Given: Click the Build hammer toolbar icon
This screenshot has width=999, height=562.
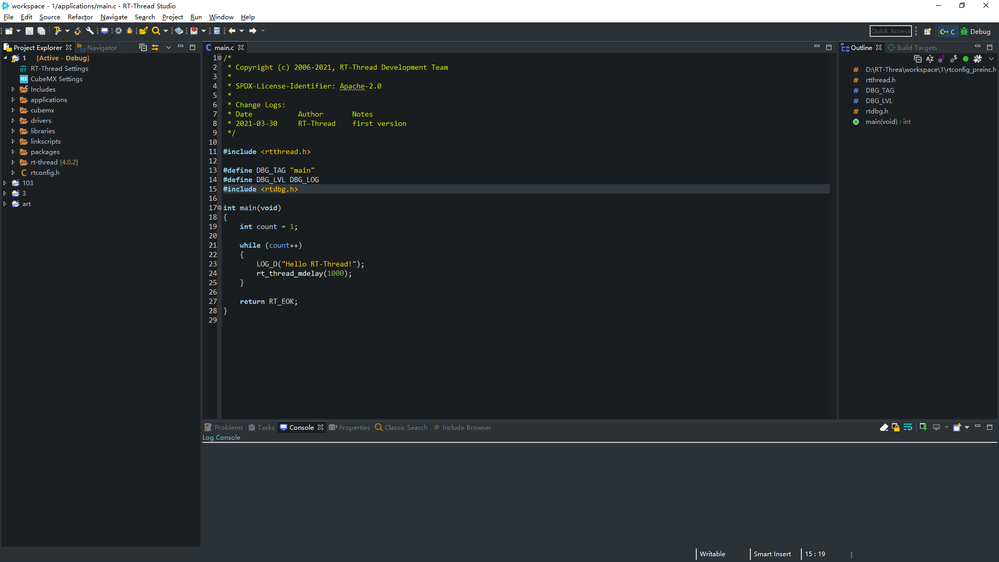Looking at the screenshot, I should (57, 31).
